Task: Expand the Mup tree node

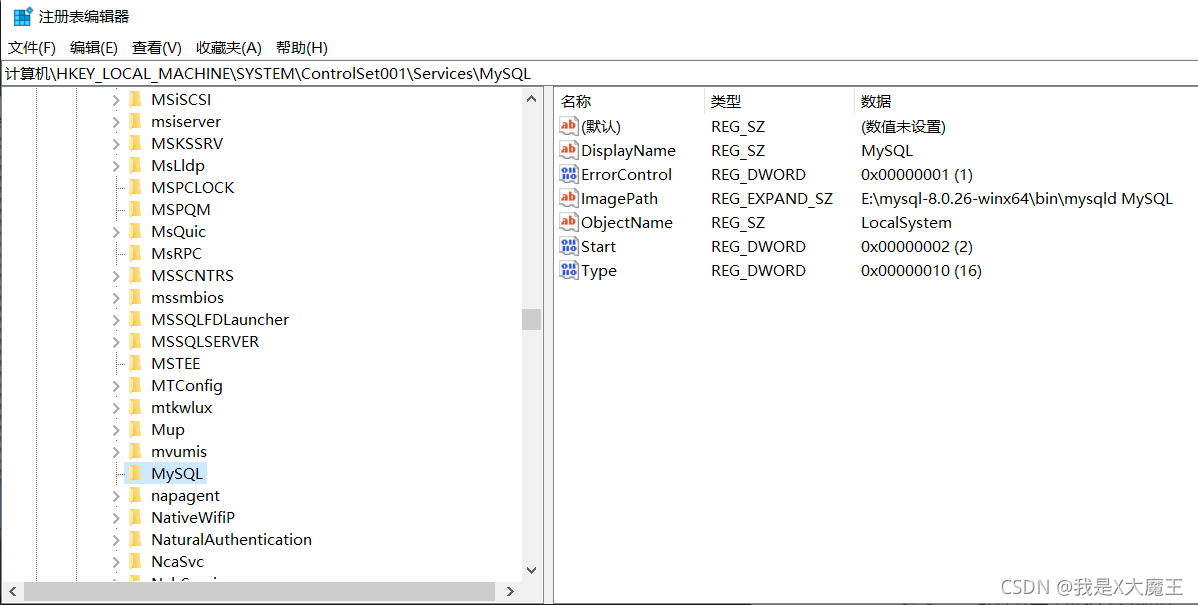Action: tap(115, 430)
